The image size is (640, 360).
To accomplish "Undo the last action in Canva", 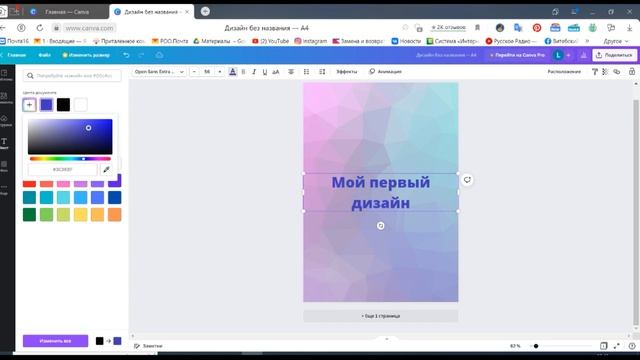I will 127,55.
